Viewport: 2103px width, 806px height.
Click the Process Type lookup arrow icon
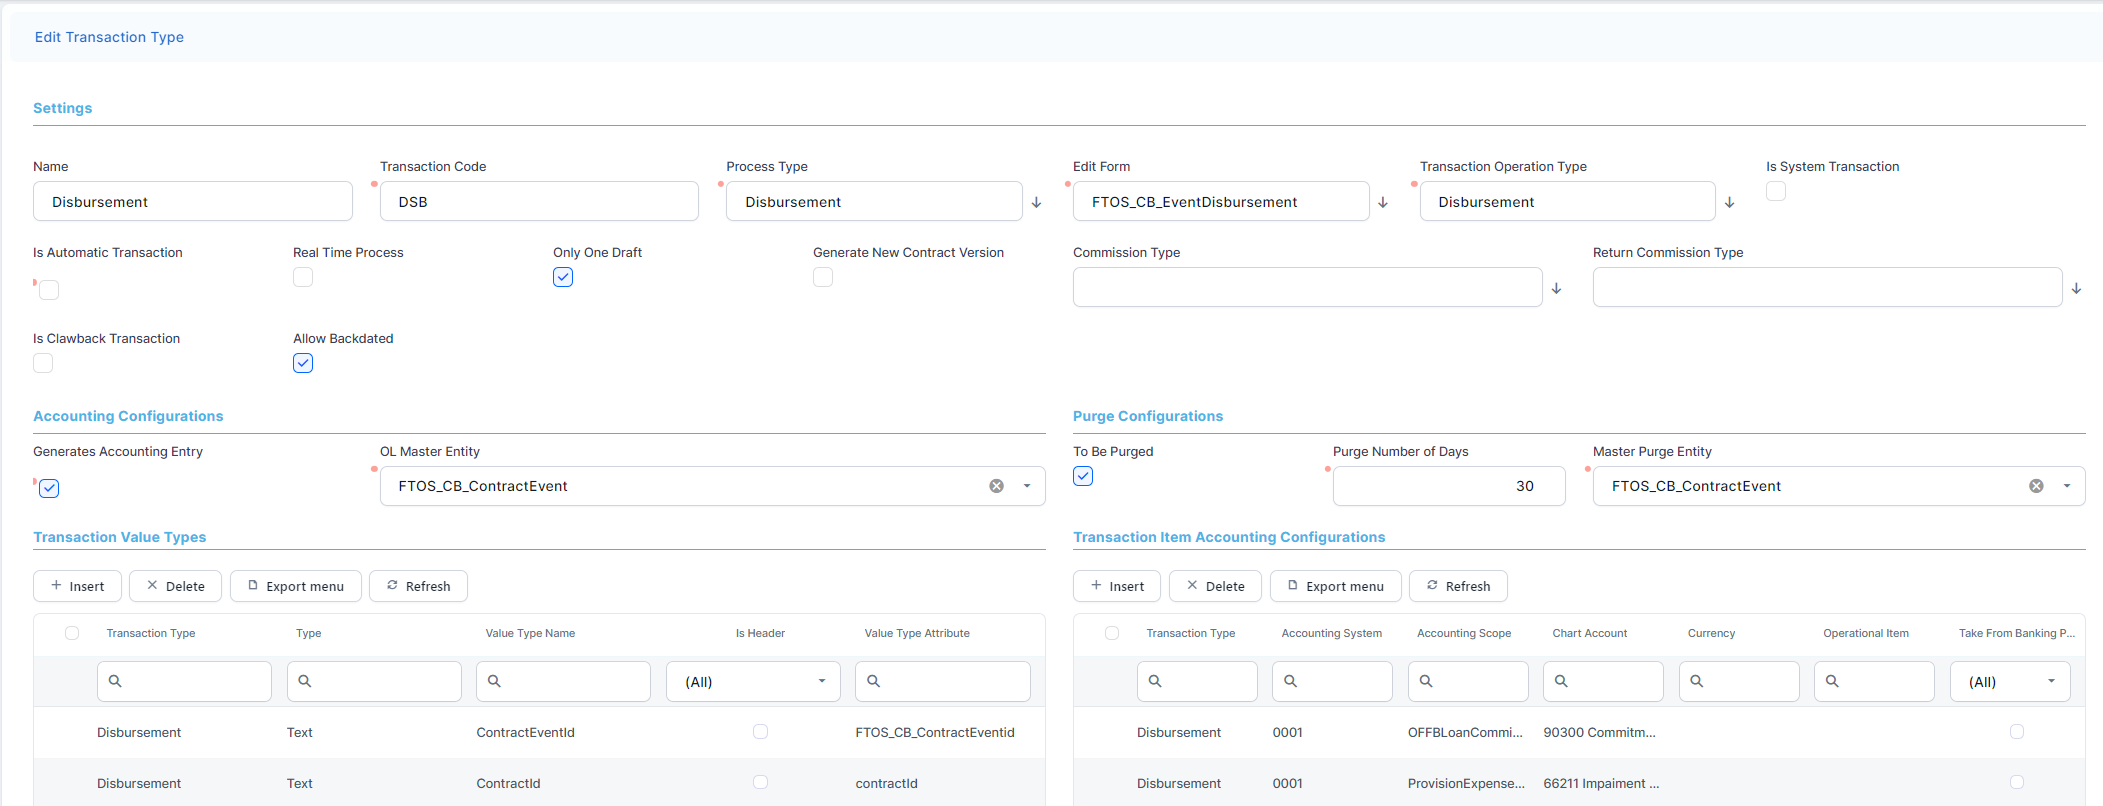(1036, 202)
